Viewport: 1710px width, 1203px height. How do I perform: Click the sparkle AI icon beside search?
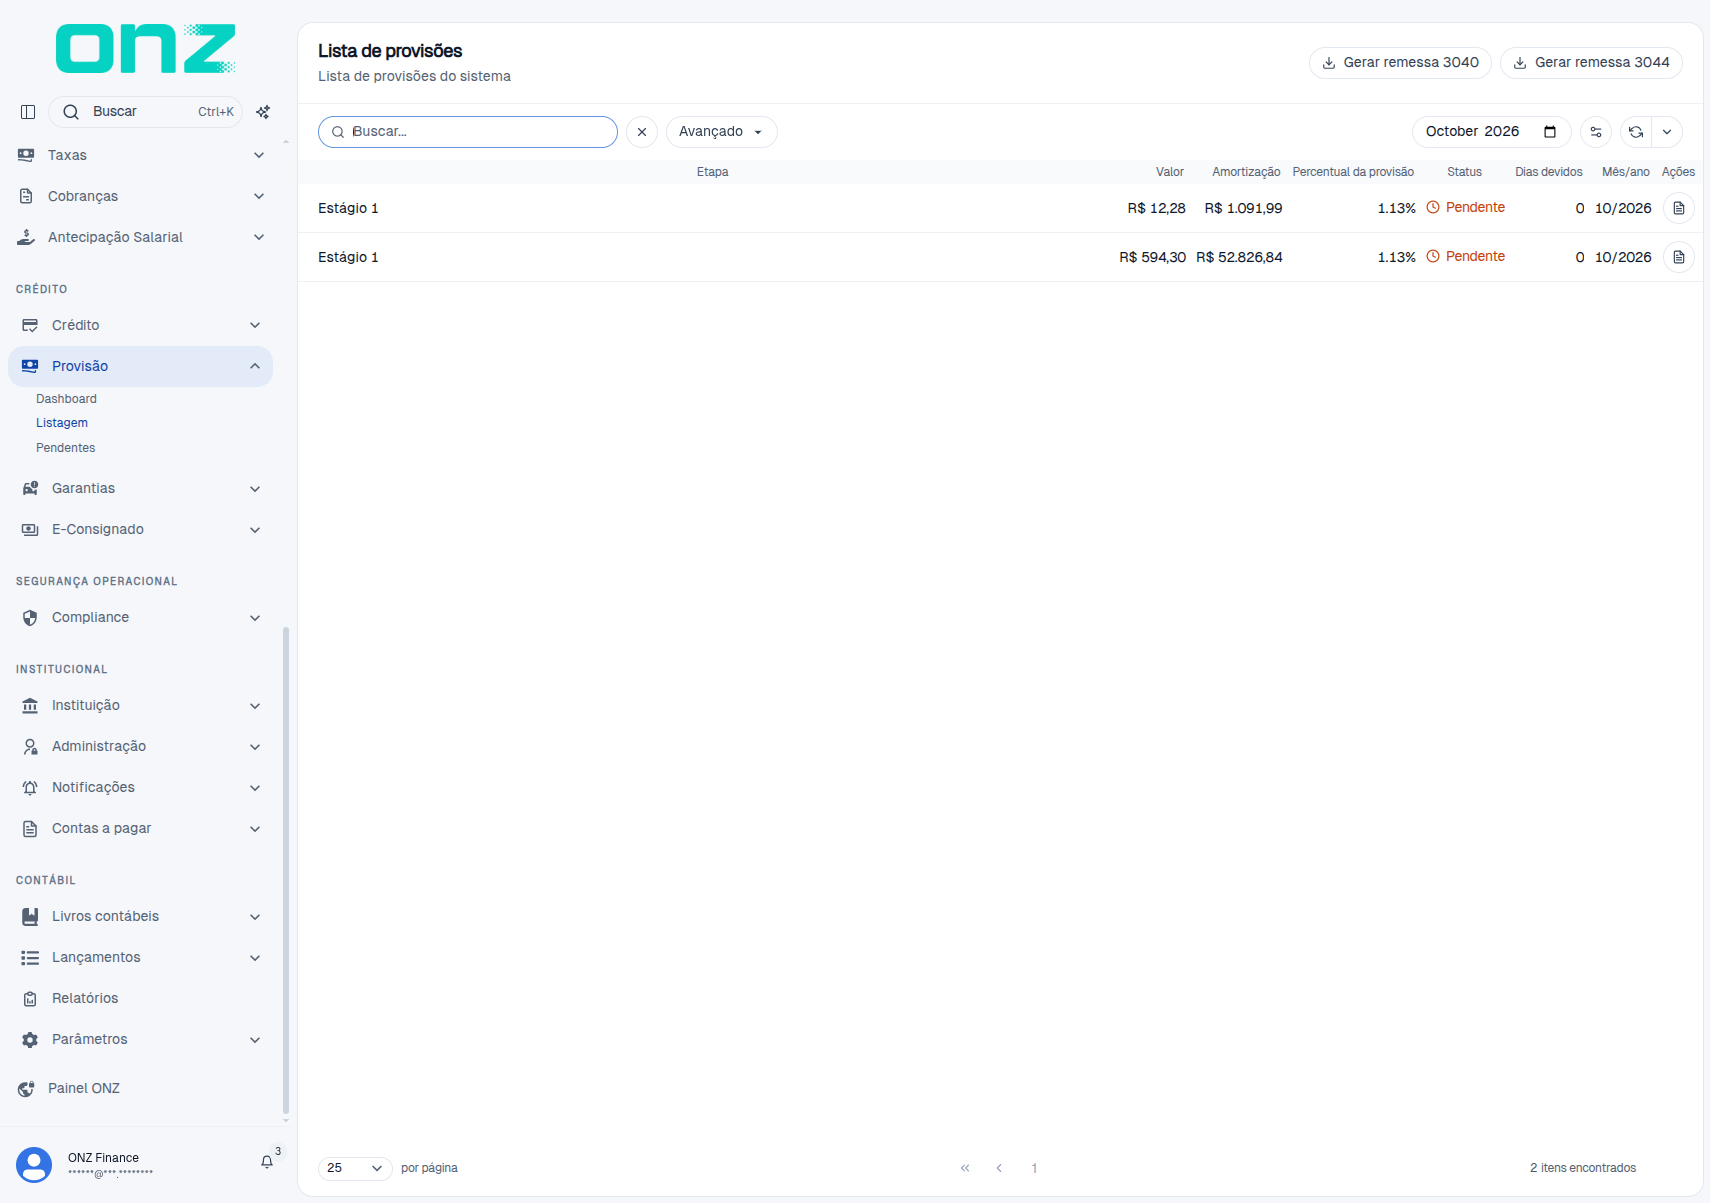(263, 112)
